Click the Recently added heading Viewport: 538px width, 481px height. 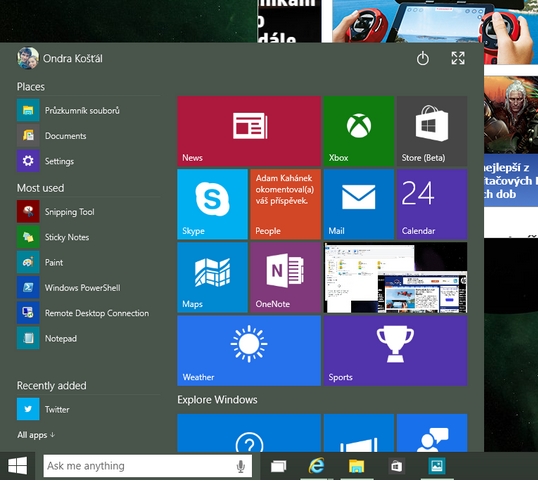(51, 386)
